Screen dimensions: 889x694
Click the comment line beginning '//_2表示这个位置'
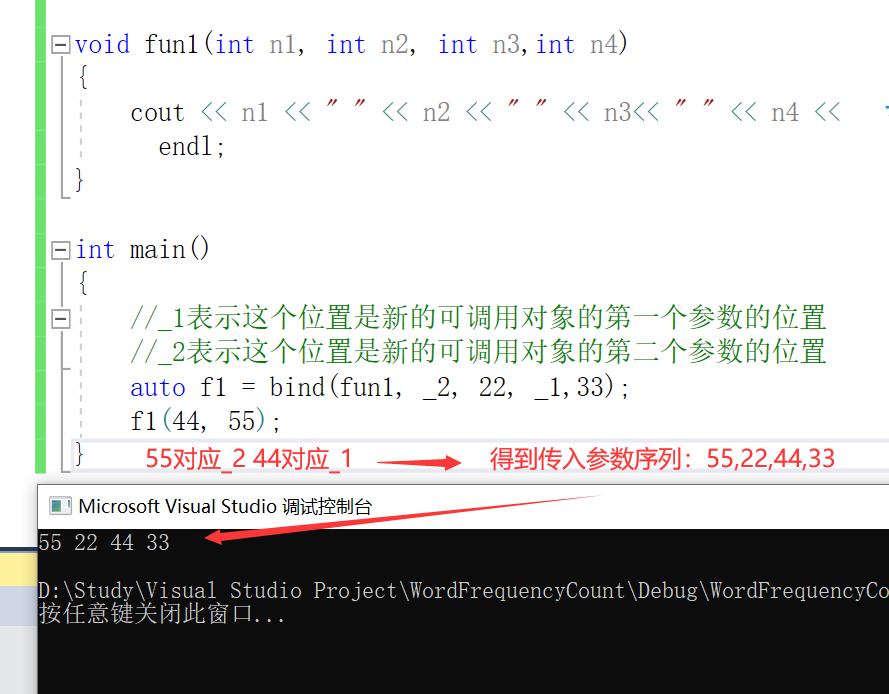pyautogui.click(x=478, y=352)
